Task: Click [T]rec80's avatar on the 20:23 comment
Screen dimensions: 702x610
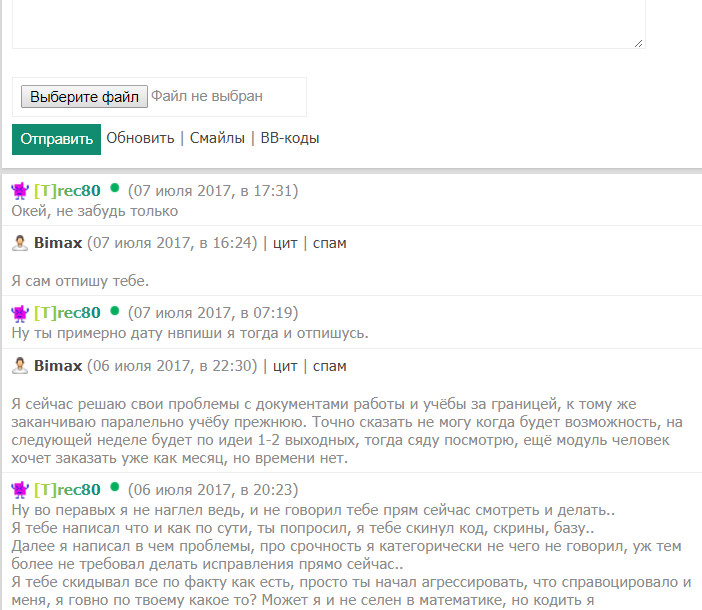Action: [x=20, y=489]
